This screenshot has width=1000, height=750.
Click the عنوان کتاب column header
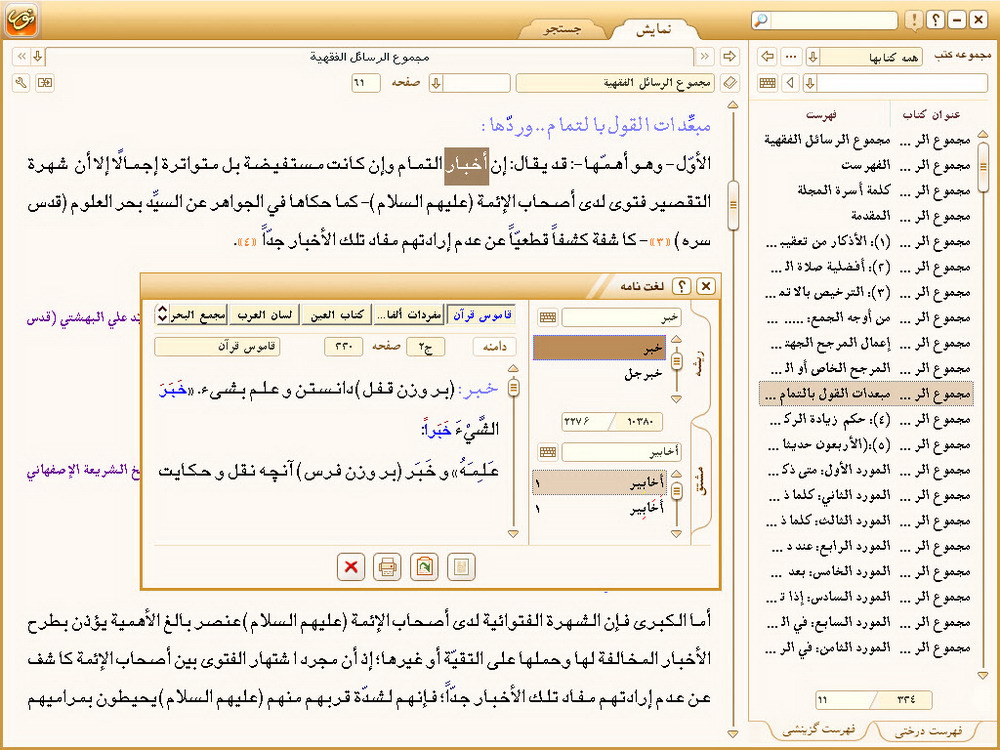pyautogui.click(x=931, y=114)
